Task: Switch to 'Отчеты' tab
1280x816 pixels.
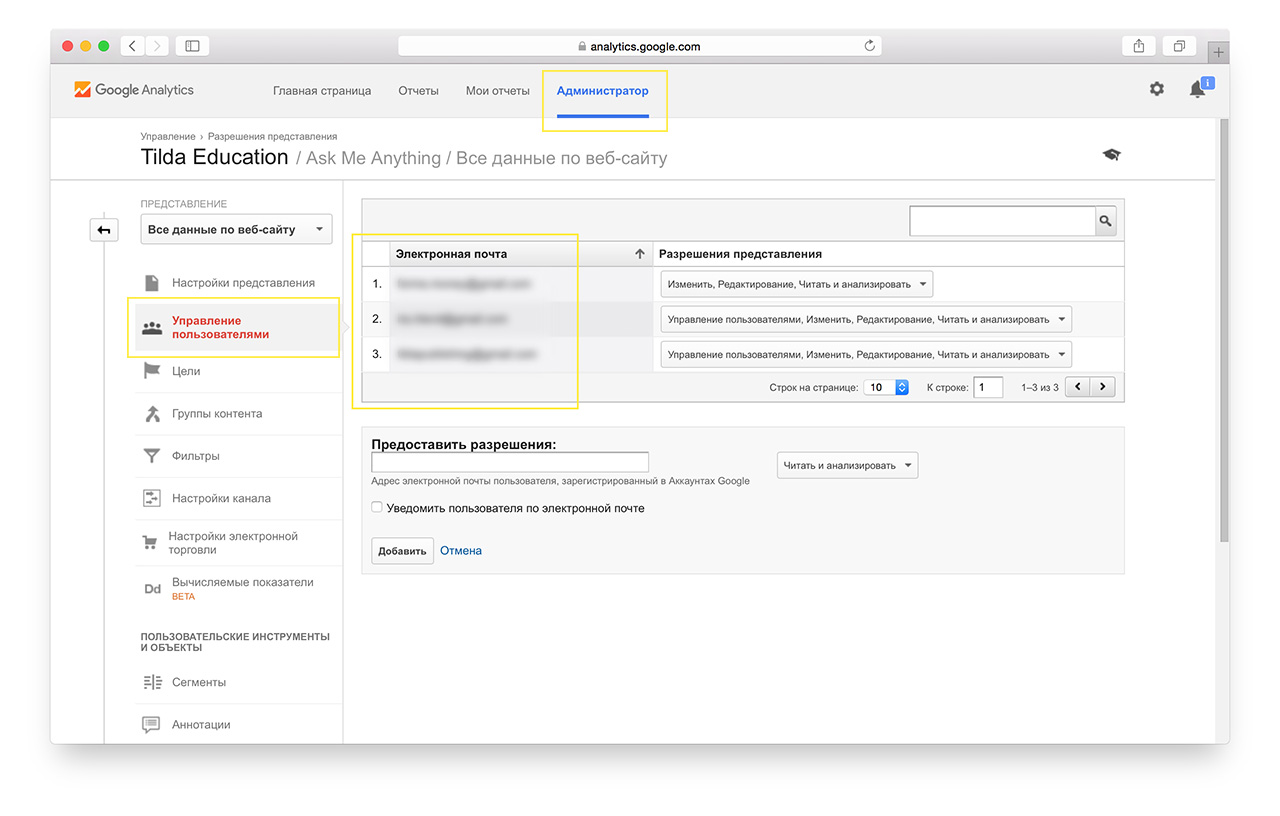Action: pyautogui.click(x=418, y=90)
